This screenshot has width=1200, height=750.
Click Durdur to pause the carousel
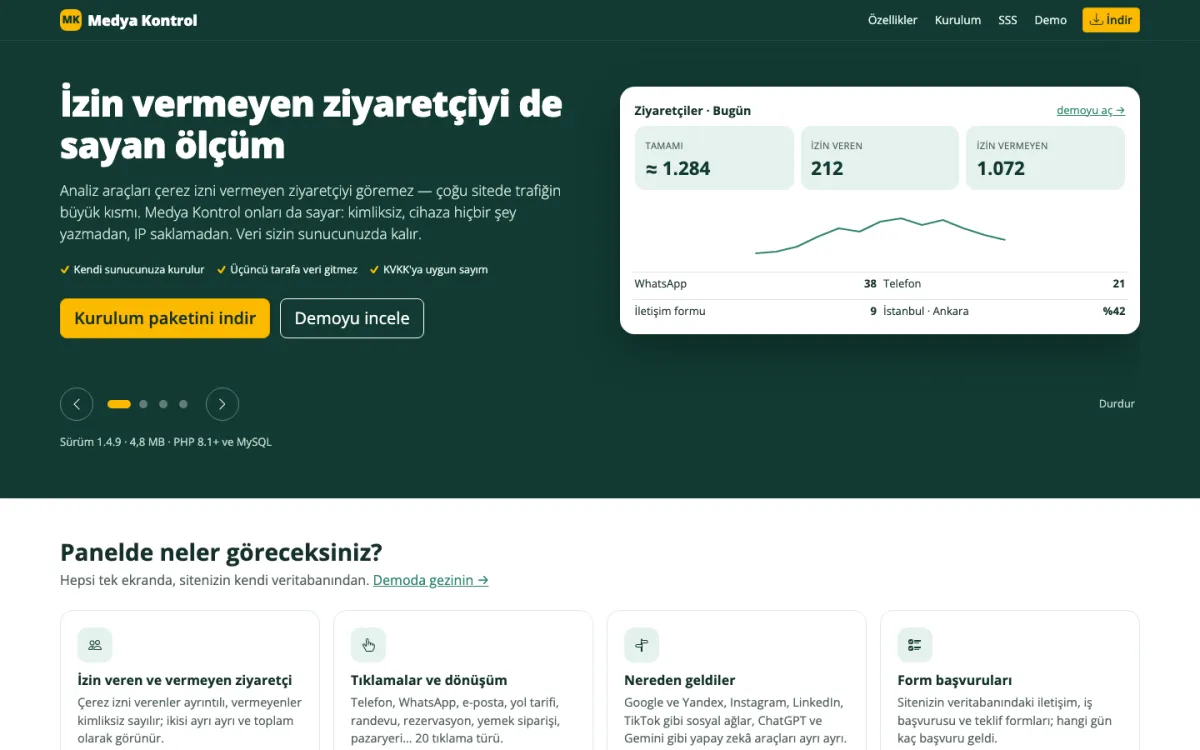[x=1117, y=404]
